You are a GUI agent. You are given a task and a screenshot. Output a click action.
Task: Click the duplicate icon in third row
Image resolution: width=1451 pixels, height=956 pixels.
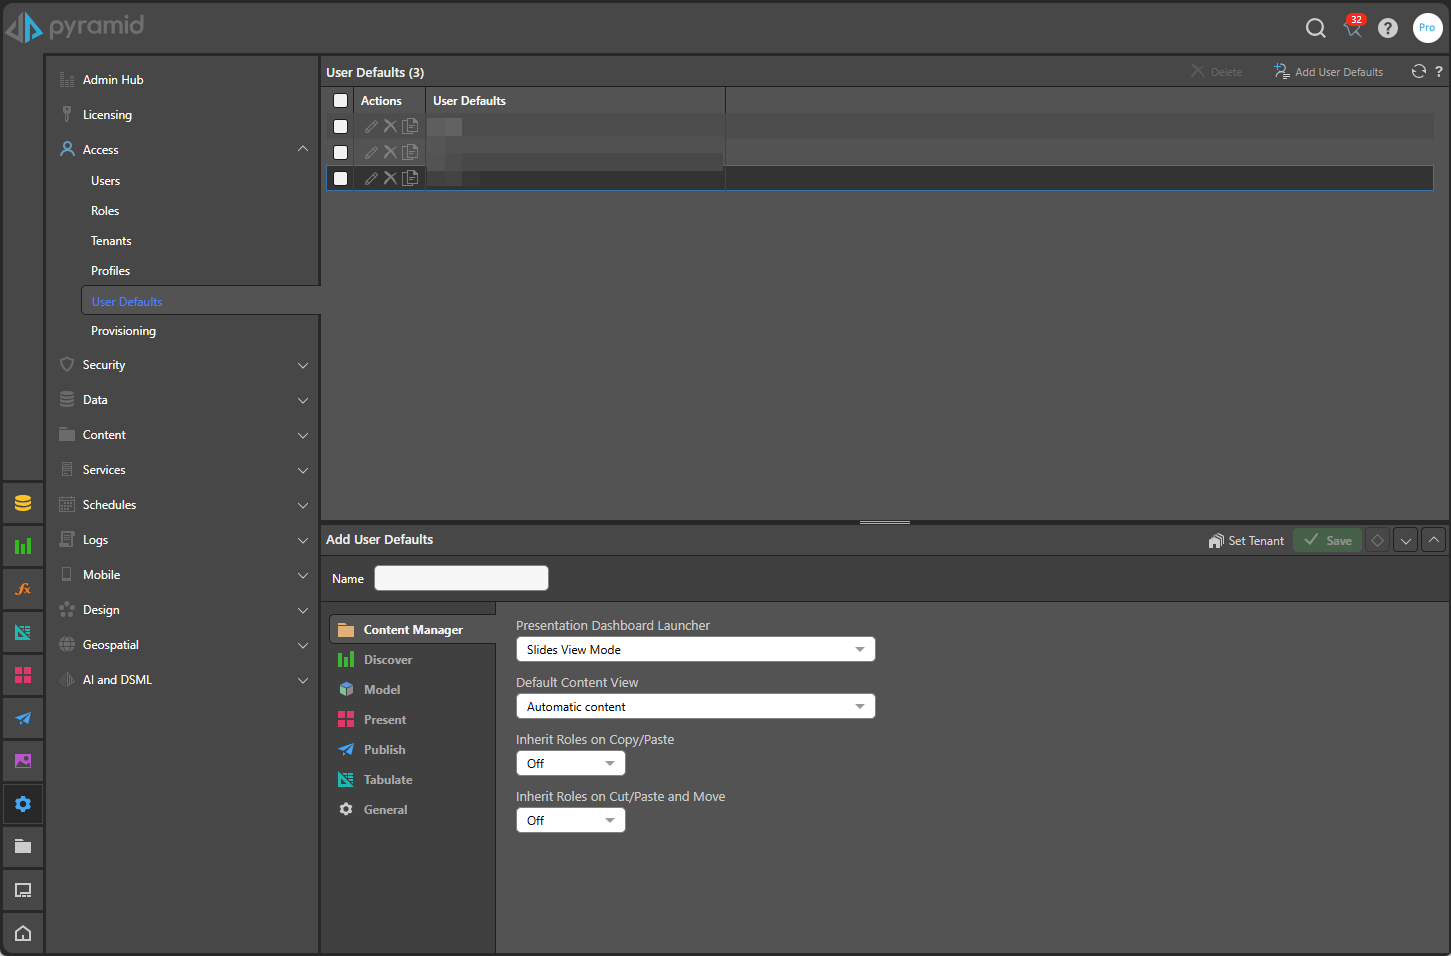tap(410, 178)
